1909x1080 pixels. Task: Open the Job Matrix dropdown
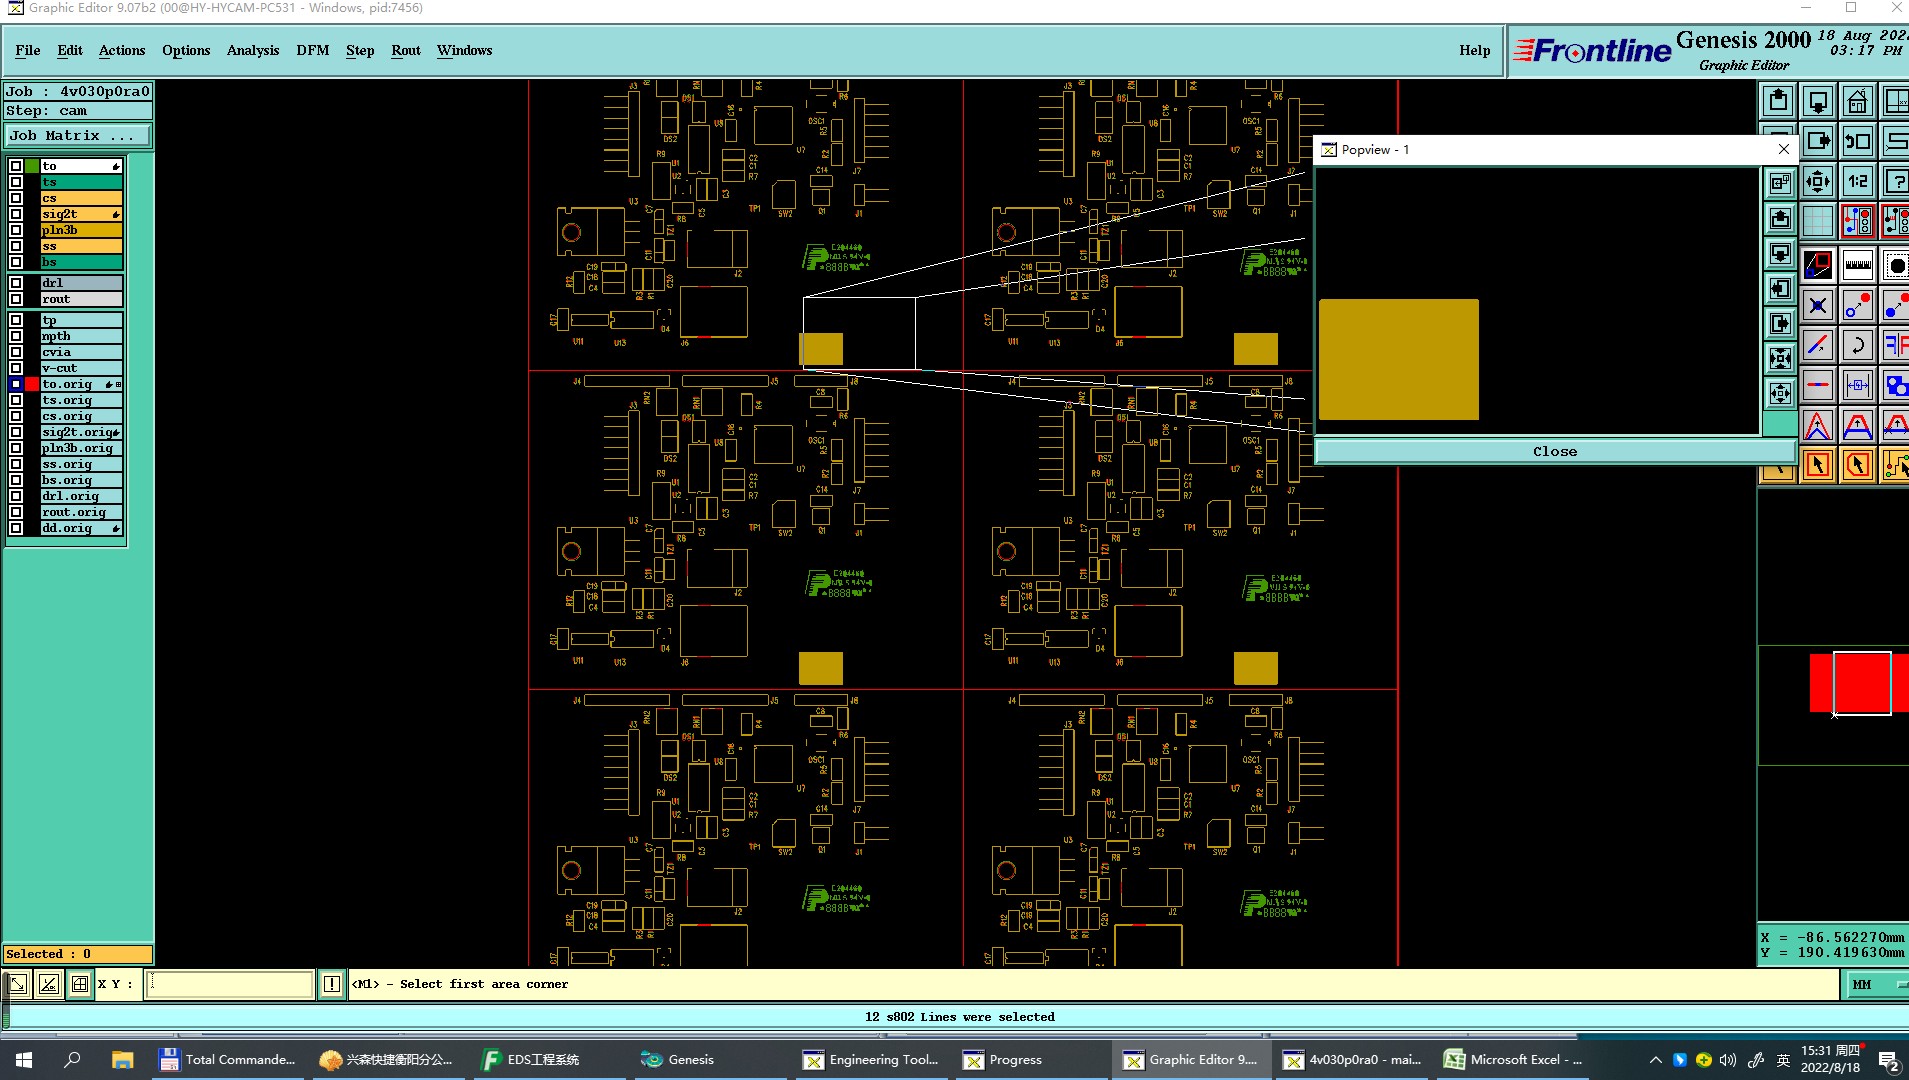(x=78, y=136)
